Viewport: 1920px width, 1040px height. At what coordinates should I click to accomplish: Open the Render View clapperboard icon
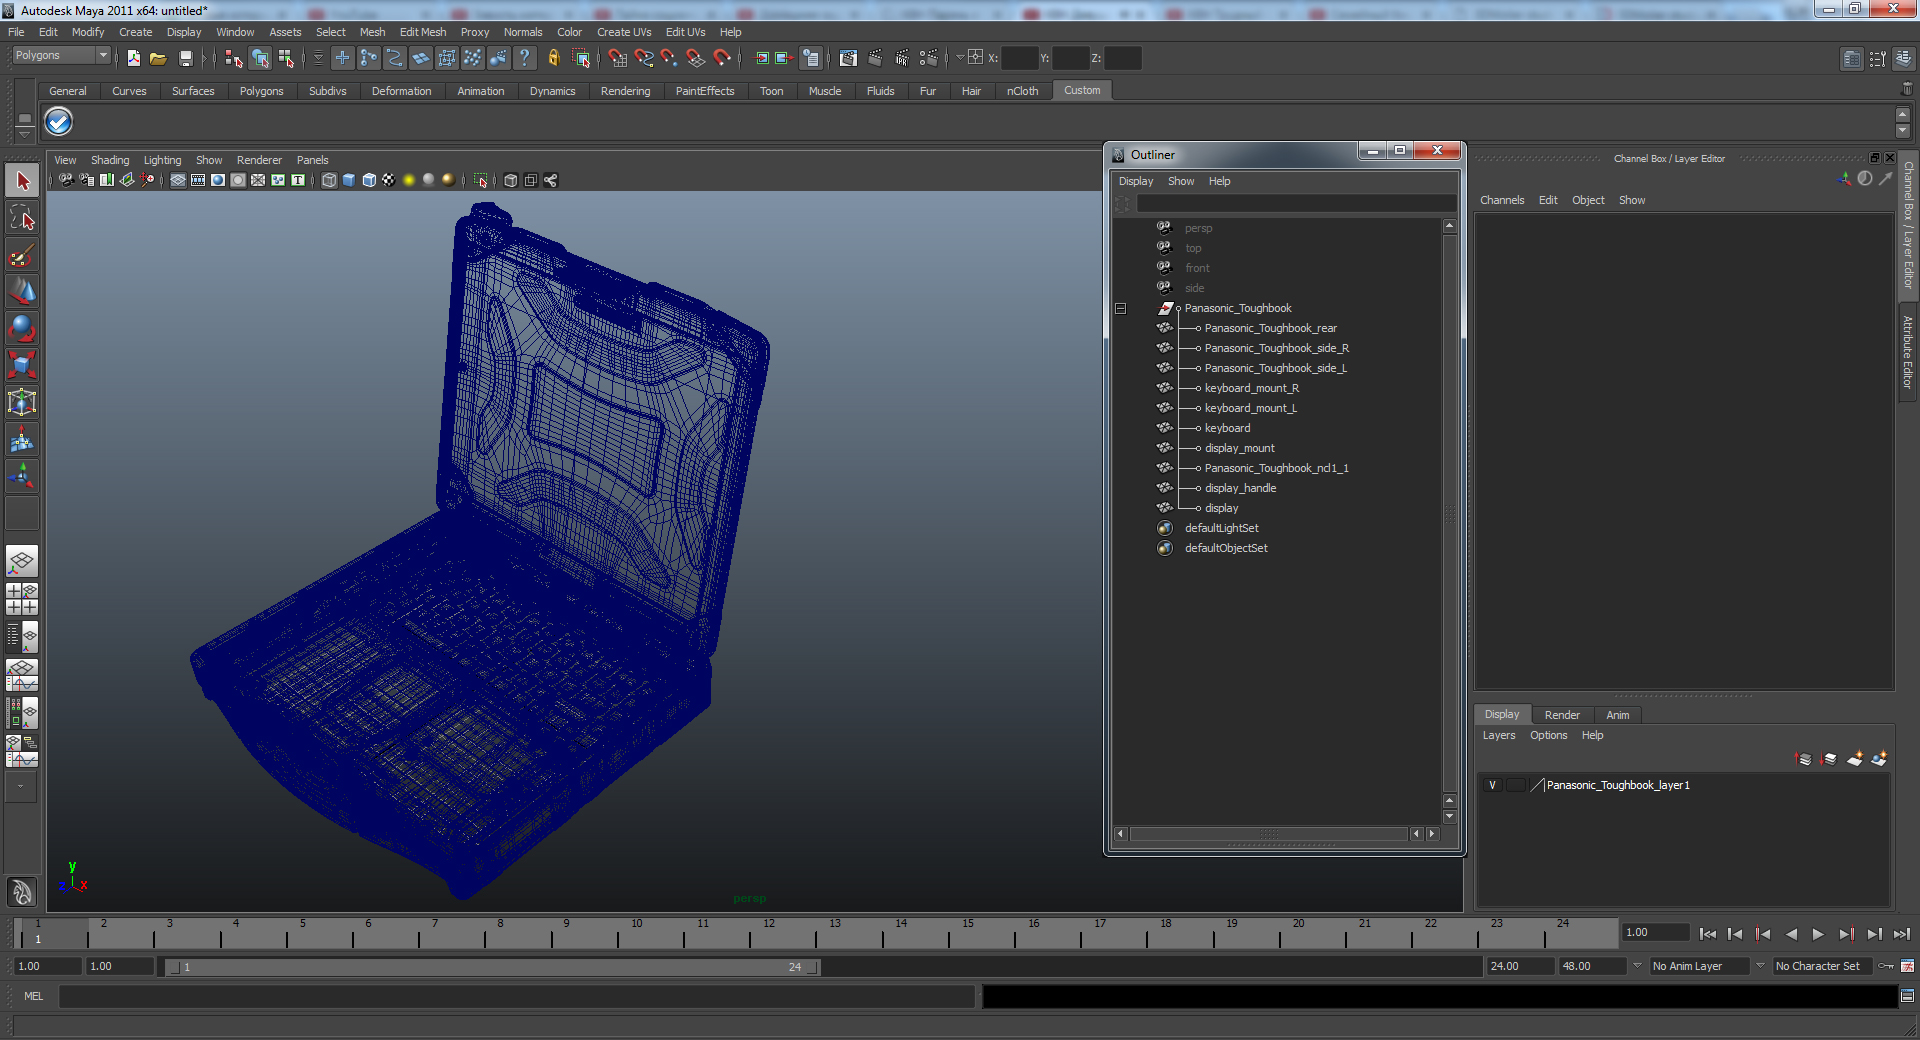click(848, 58)
